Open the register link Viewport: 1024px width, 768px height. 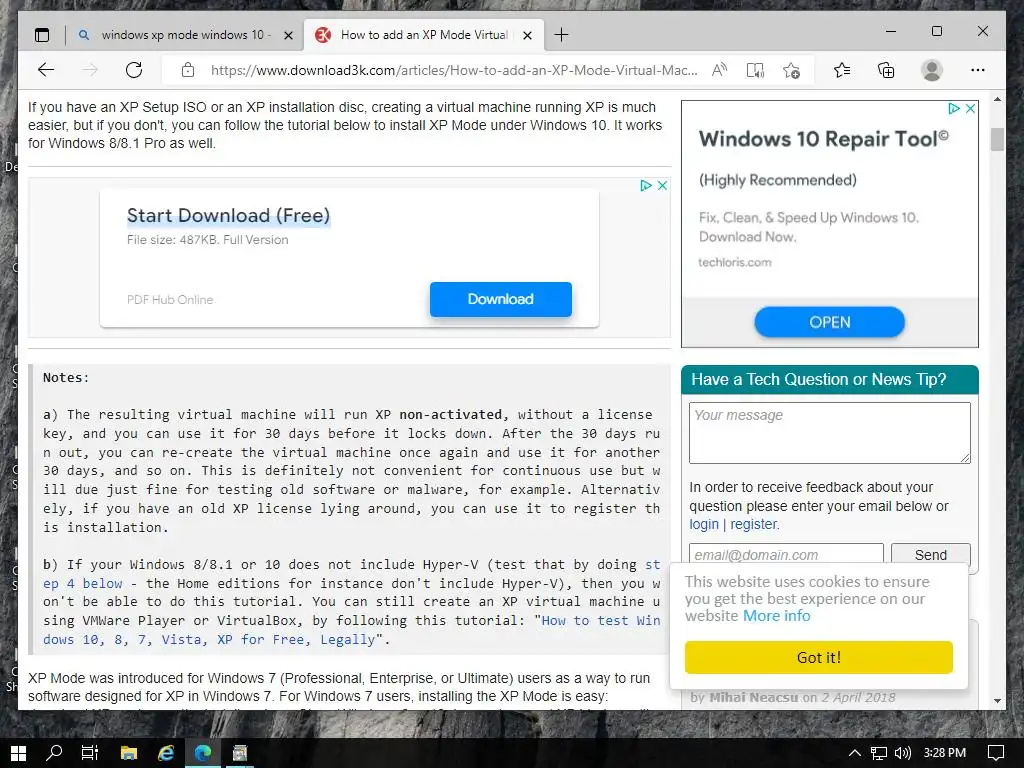click(x=754, y=524)
